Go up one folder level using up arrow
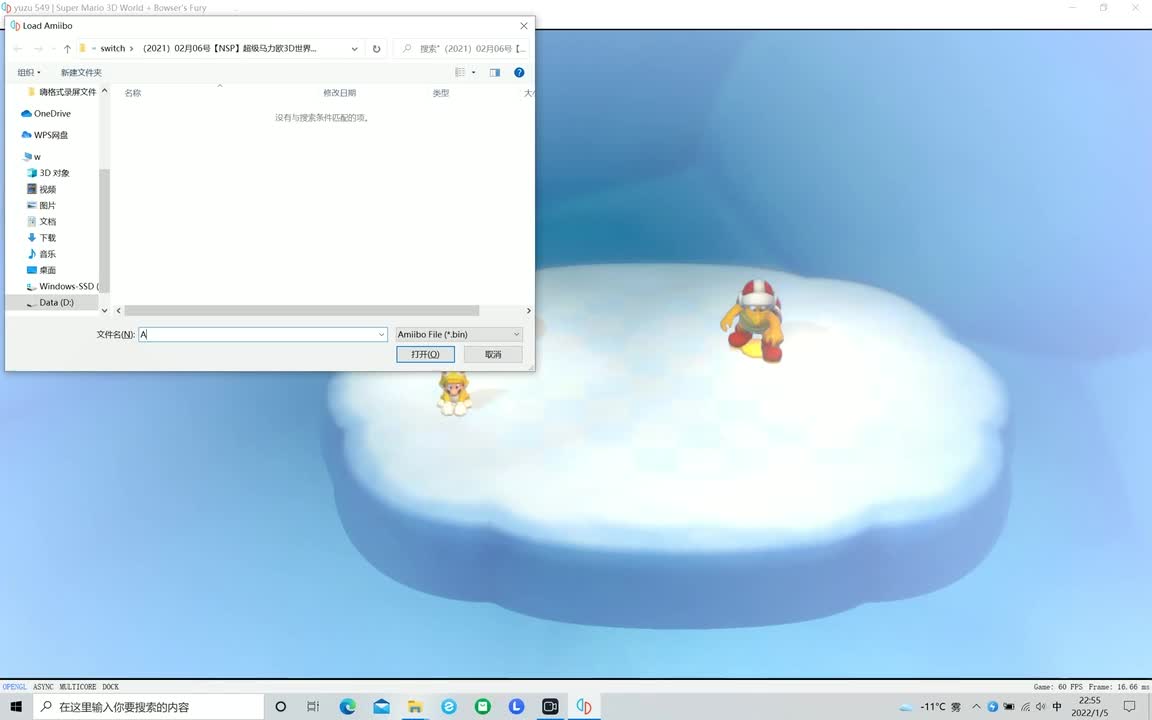1152x720 pixels. [x=67, y=48]
